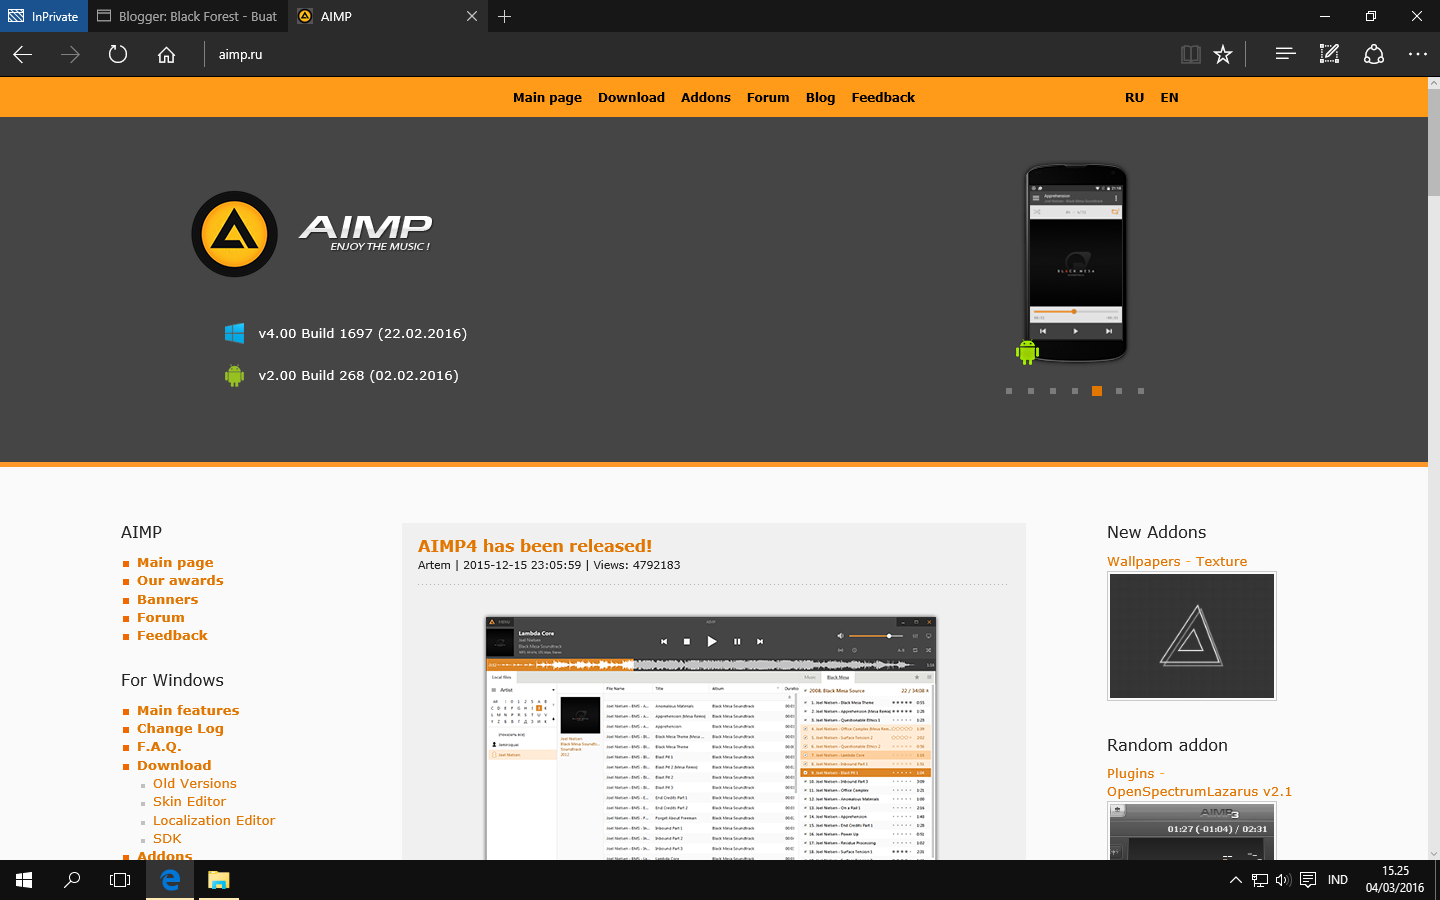The image size is (1440, 900).
Task: Open Wallpapers addon category link
Action: point(1143,561)
